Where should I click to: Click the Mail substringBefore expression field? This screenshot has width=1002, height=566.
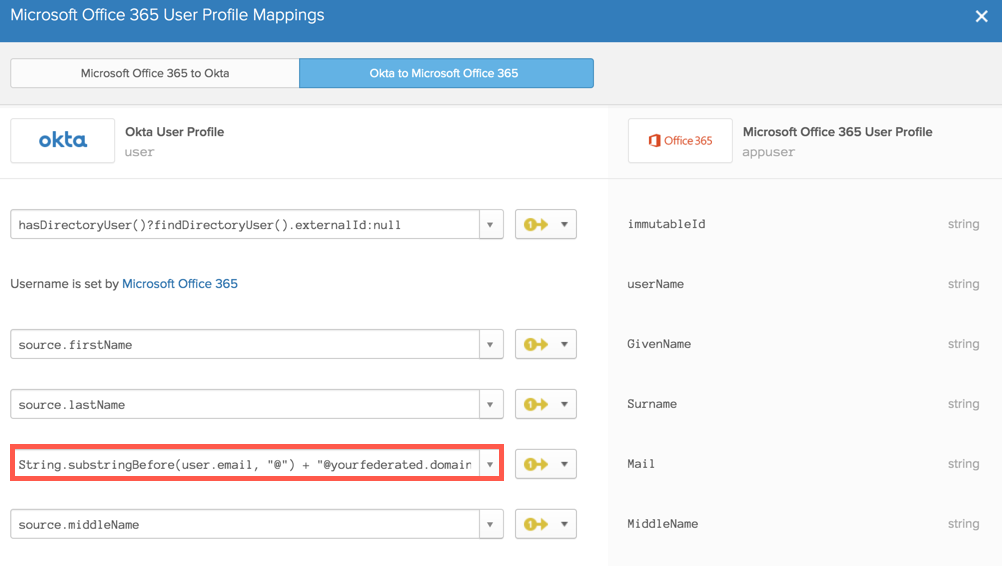tap(245, 465)
